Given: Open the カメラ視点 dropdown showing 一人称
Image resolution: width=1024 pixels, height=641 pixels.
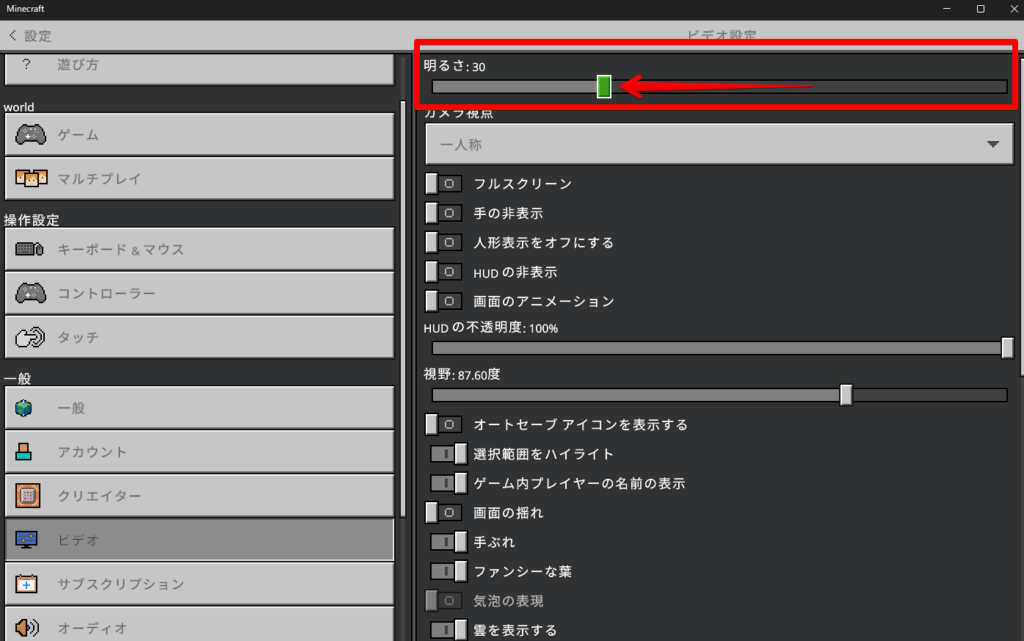Looking at the screenshot, I should pyautogui.click(x=719, y=145).
